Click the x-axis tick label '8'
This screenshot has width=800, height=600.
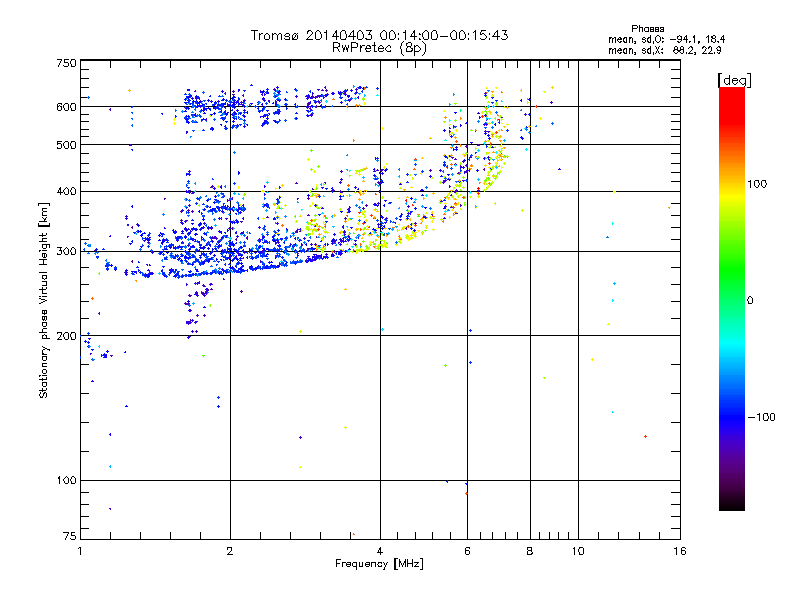click(x=530, y=551)
